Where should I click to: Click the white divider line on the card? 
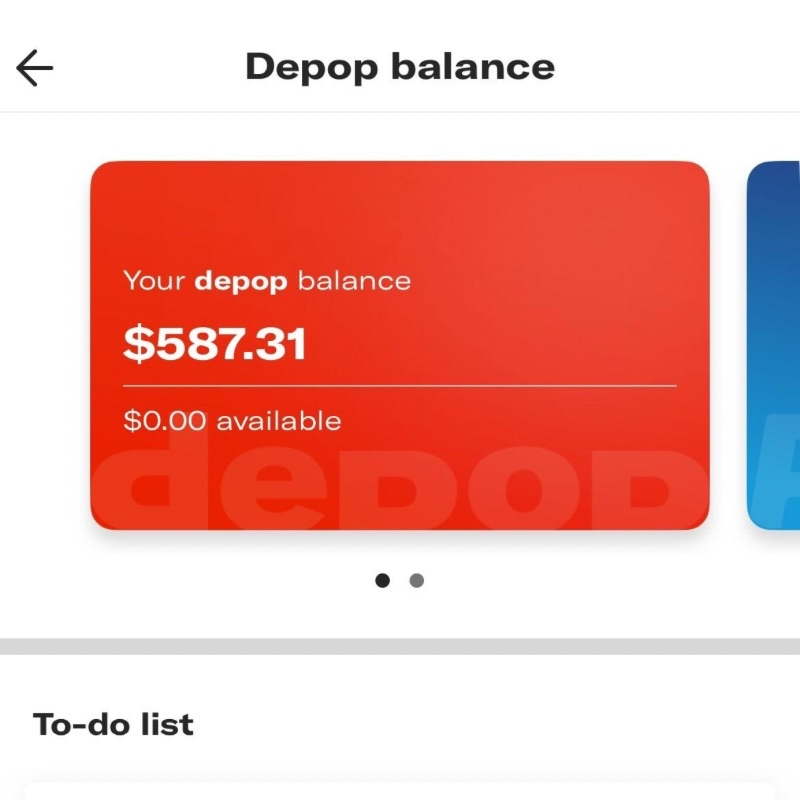[400, 385]
